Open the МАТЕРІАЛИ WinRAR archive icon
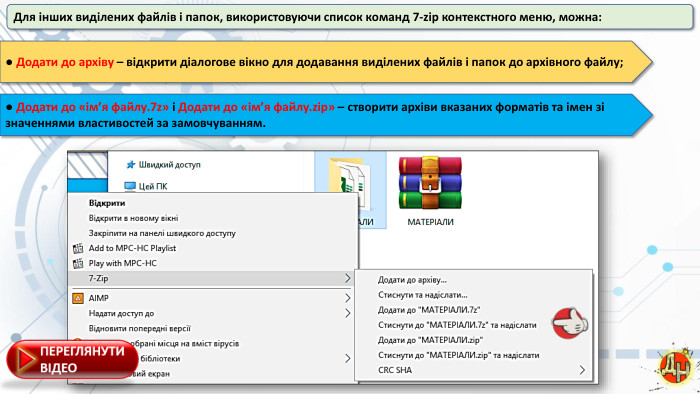This screenshot has width=700, height=394. coord(430,183)
